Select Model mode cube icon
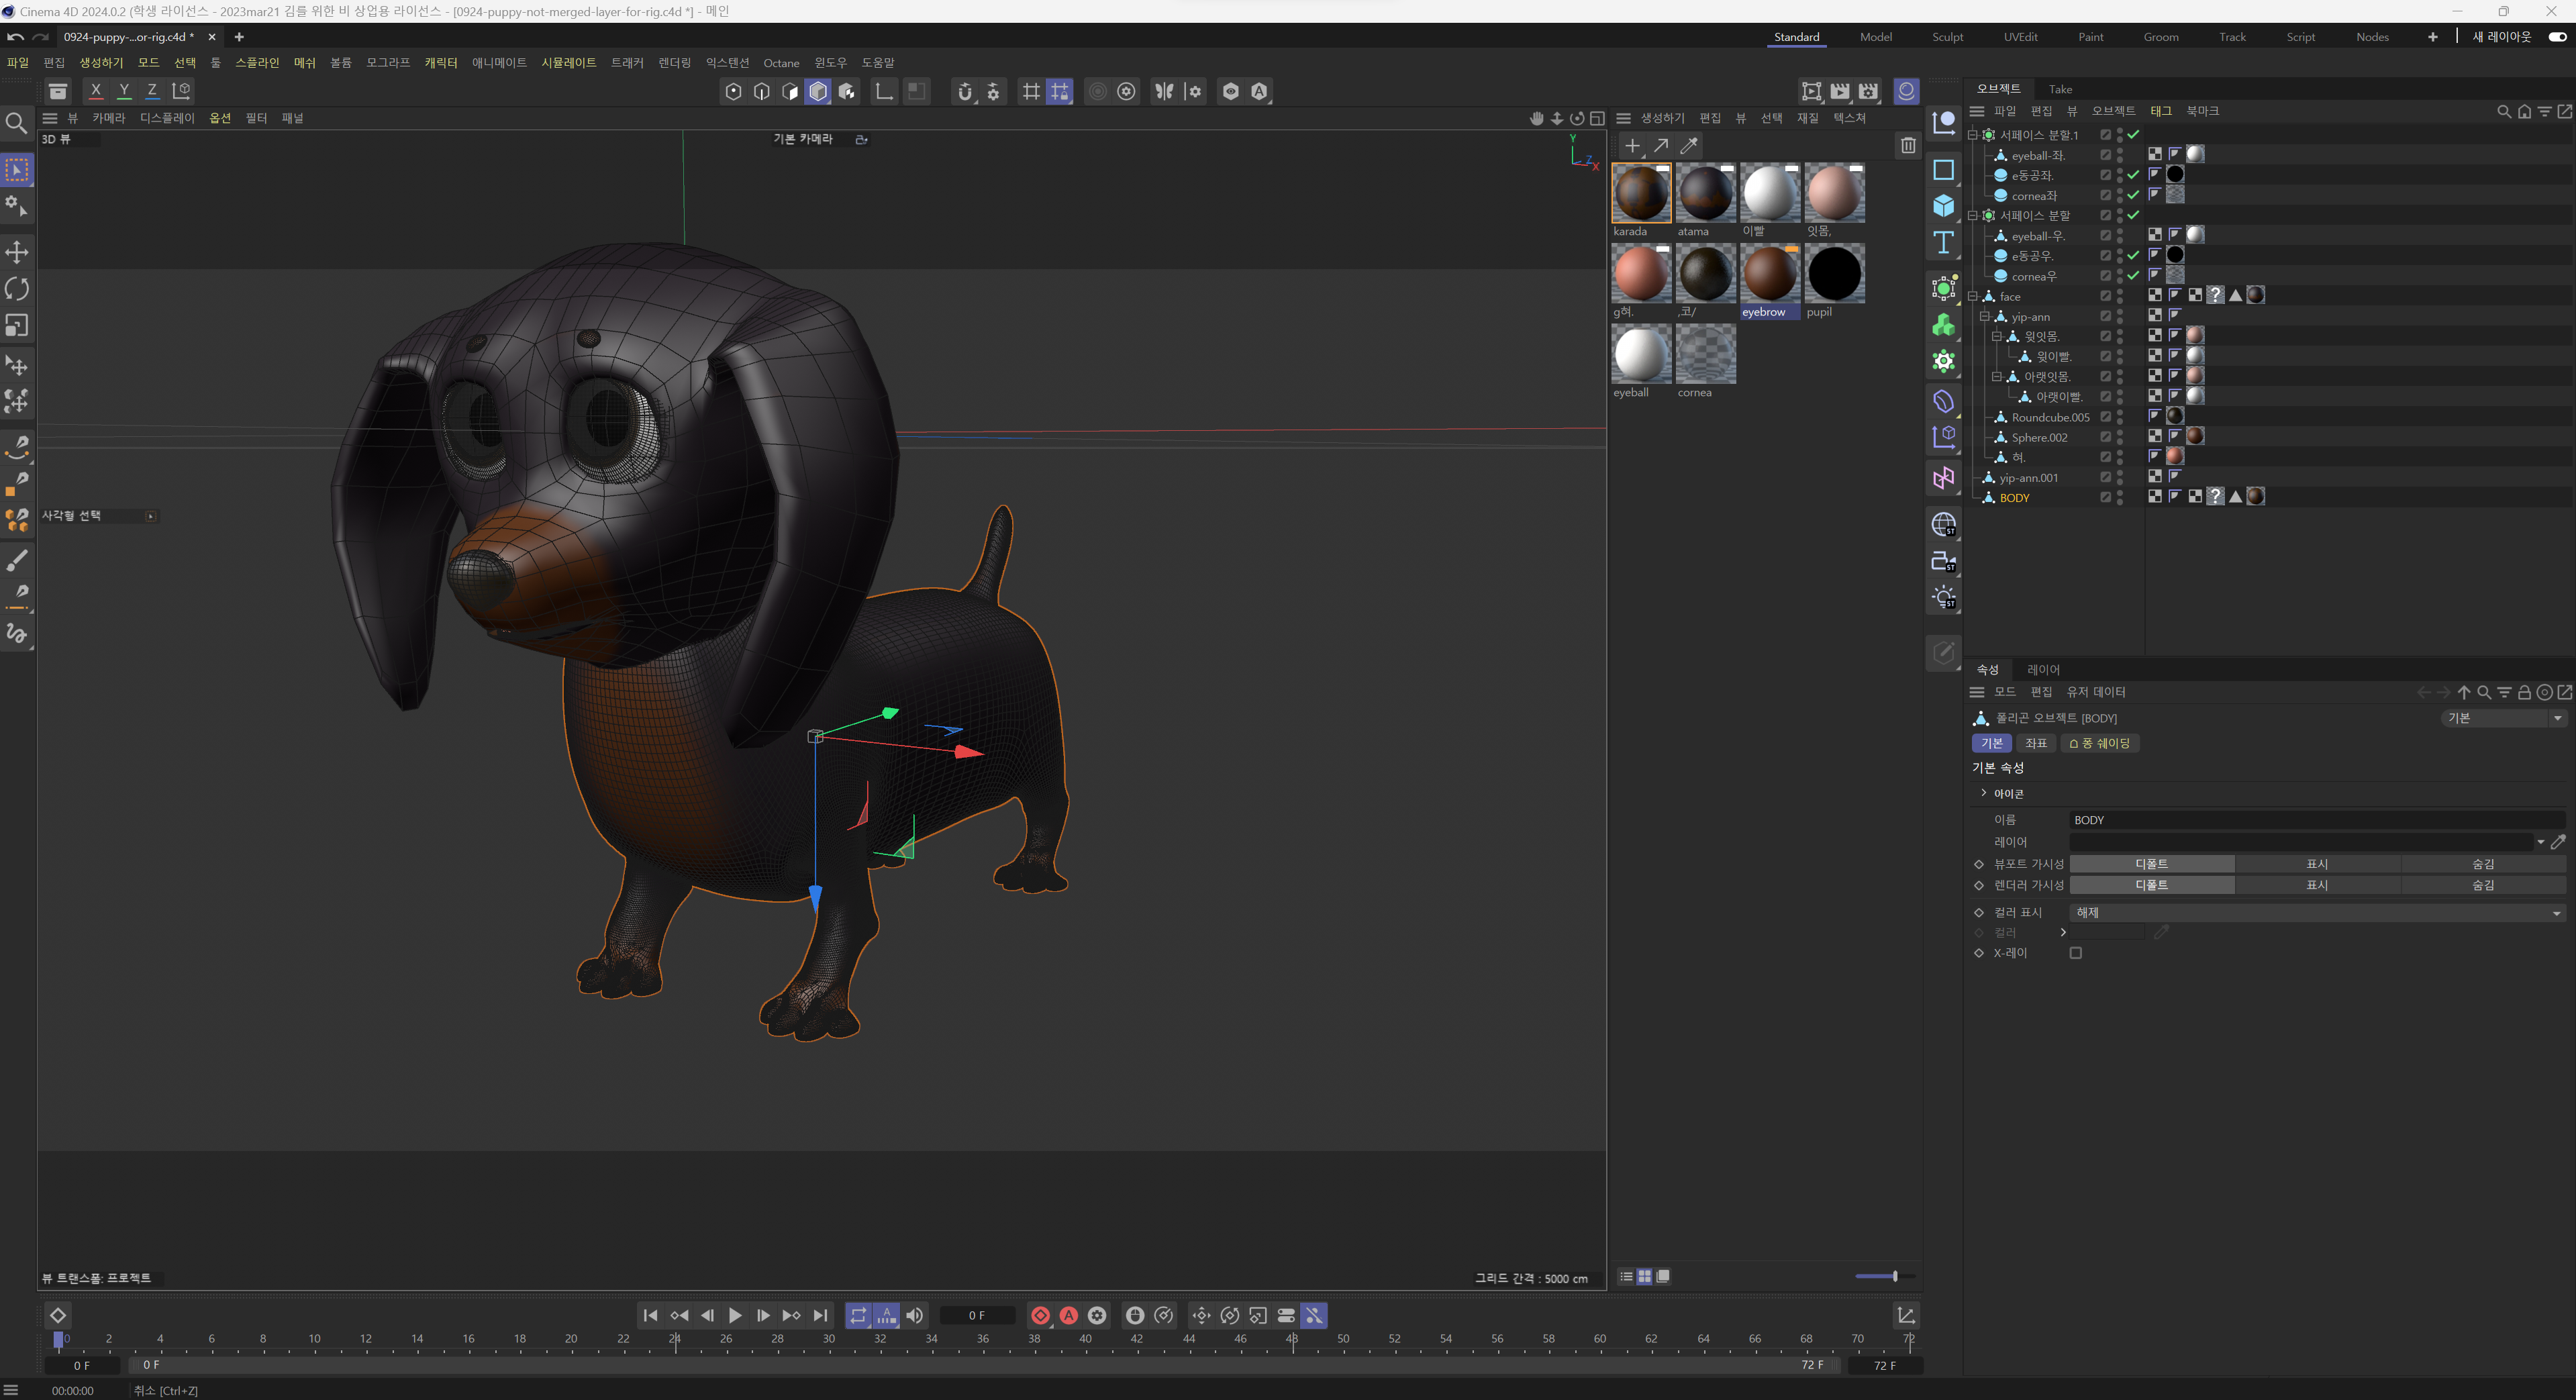This screenshot has width=2576, height=1400. [x=818, y=91]
